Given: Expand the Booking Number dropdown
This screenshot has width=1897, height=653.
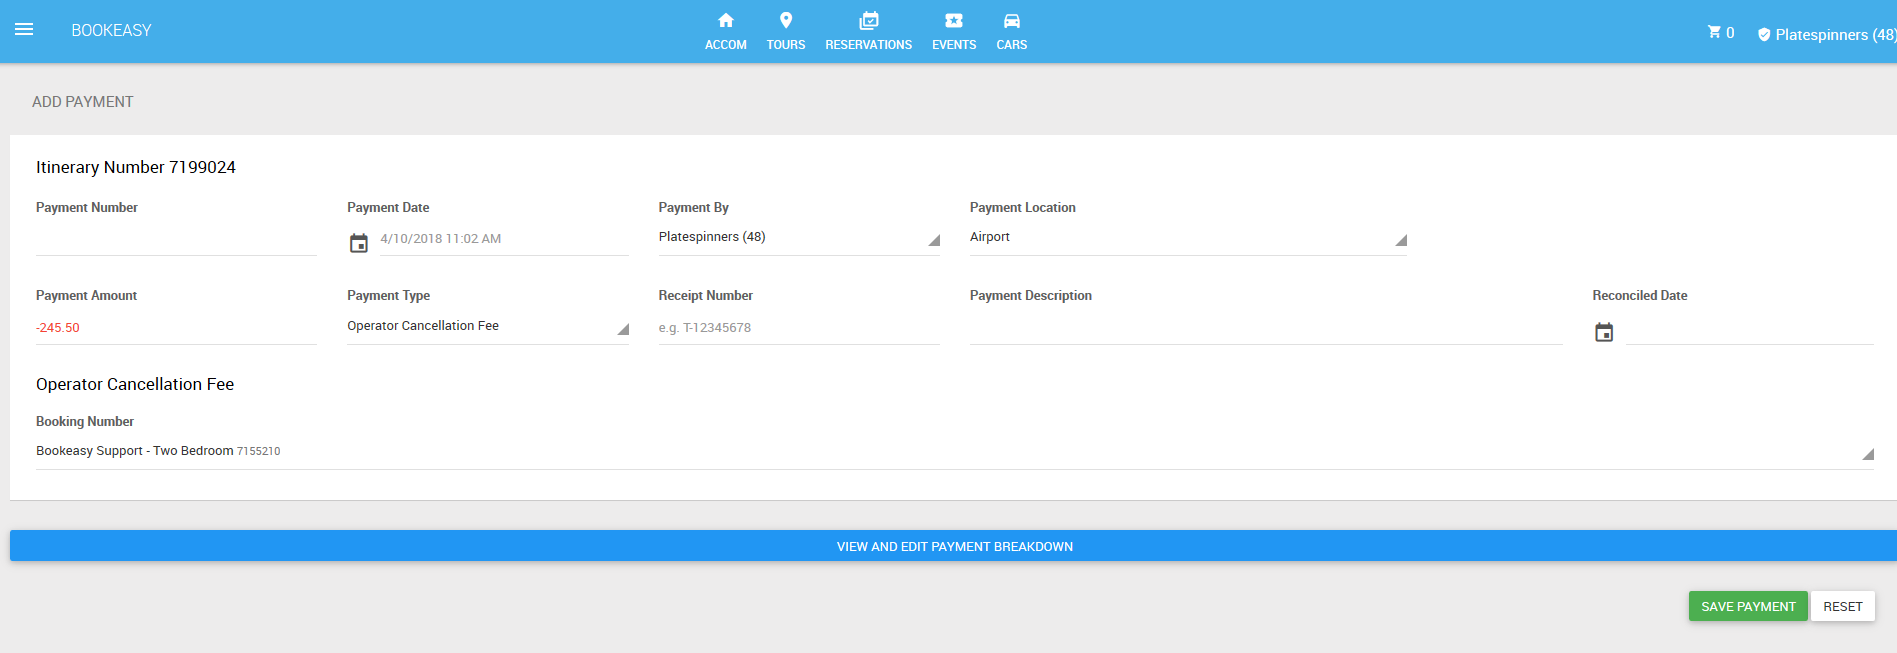Looking at the screenshot, I should click(x=955, y=452).
